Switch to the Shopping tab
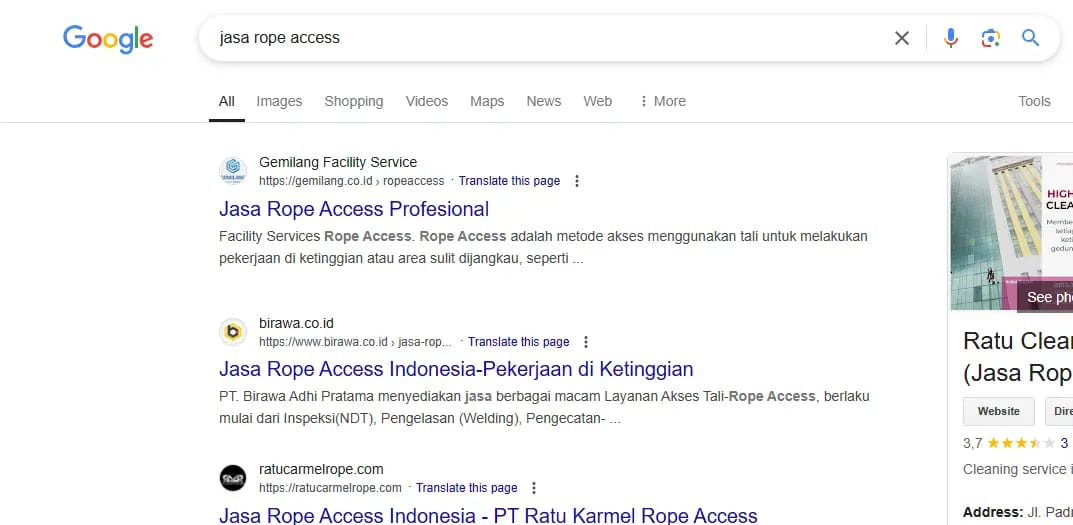This screenshot has height=525, width=1073. [354, 101]
